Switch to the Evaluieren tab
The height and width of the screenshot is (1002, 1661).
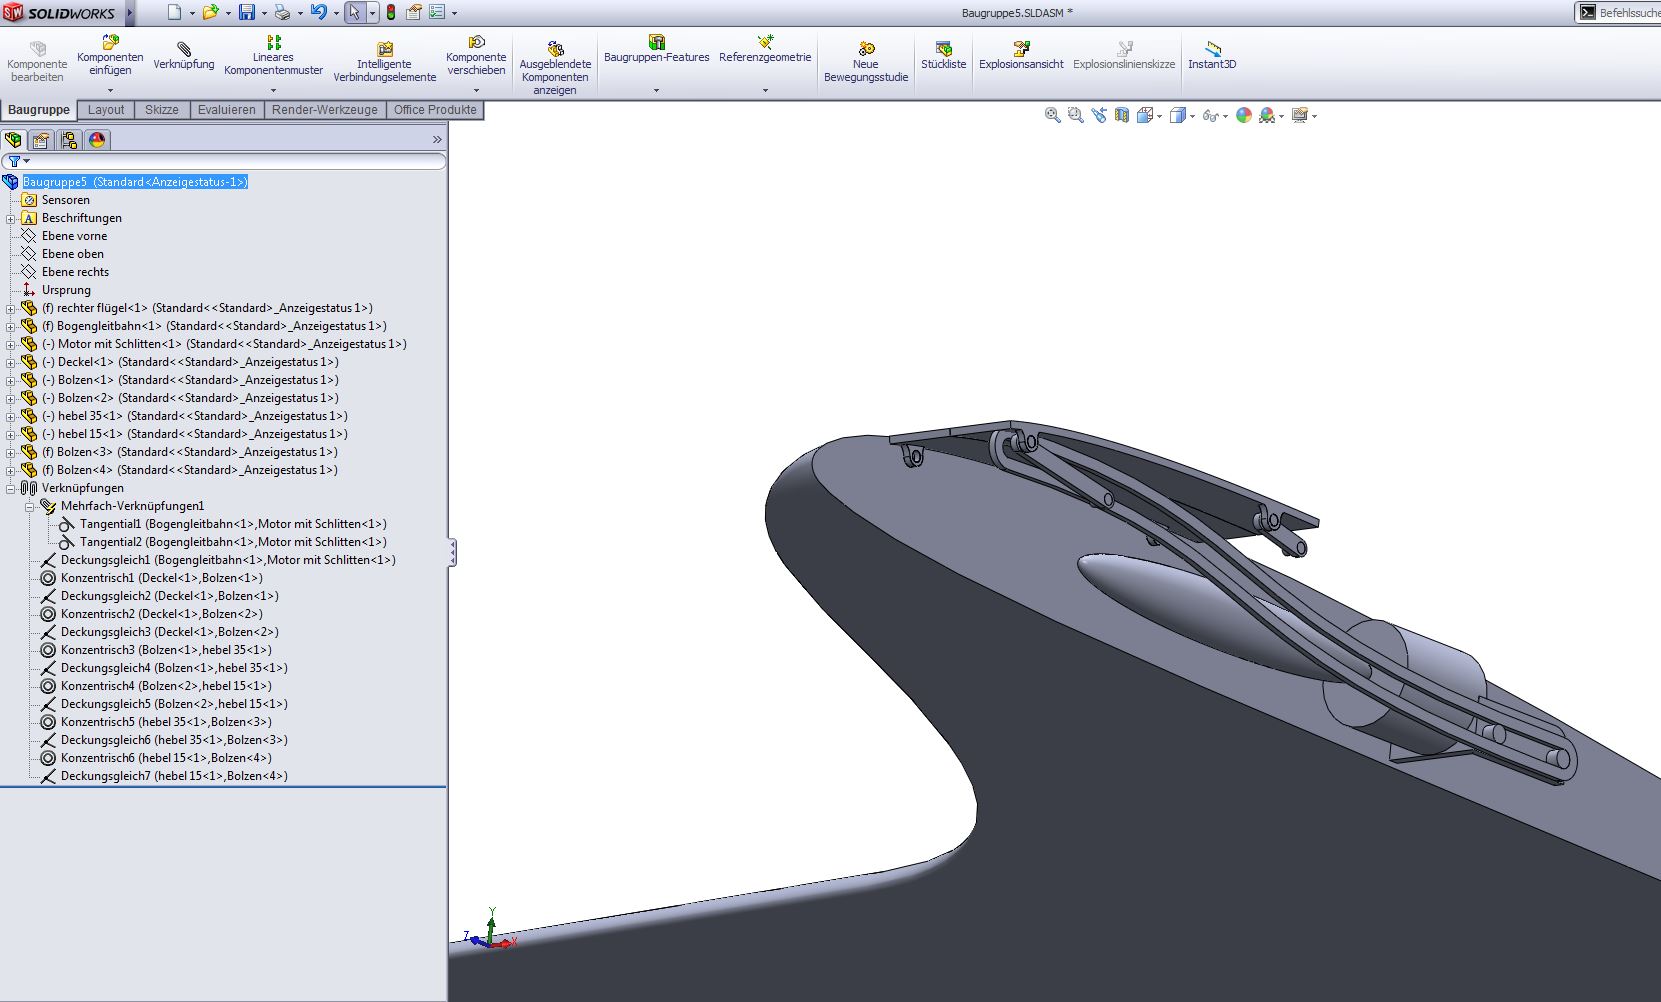[x=226, y=110]
